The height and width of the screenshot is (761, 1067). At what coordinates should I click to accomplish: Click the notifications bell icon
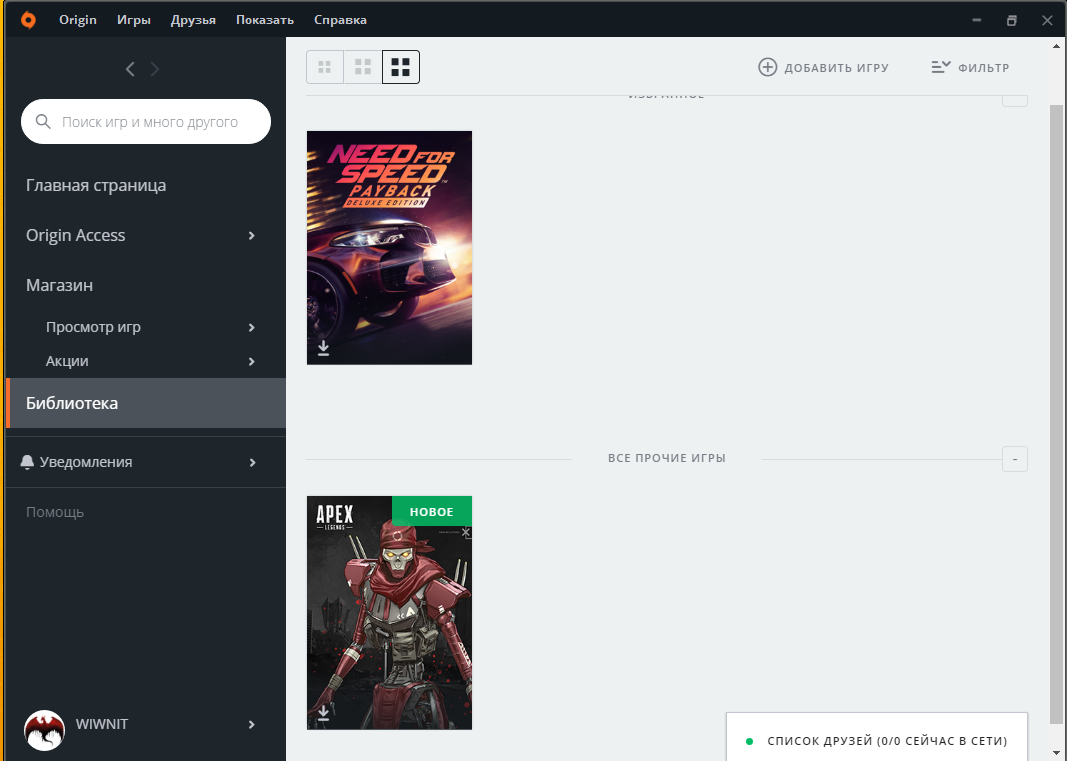pyautogui.click(x=27, y=462)
